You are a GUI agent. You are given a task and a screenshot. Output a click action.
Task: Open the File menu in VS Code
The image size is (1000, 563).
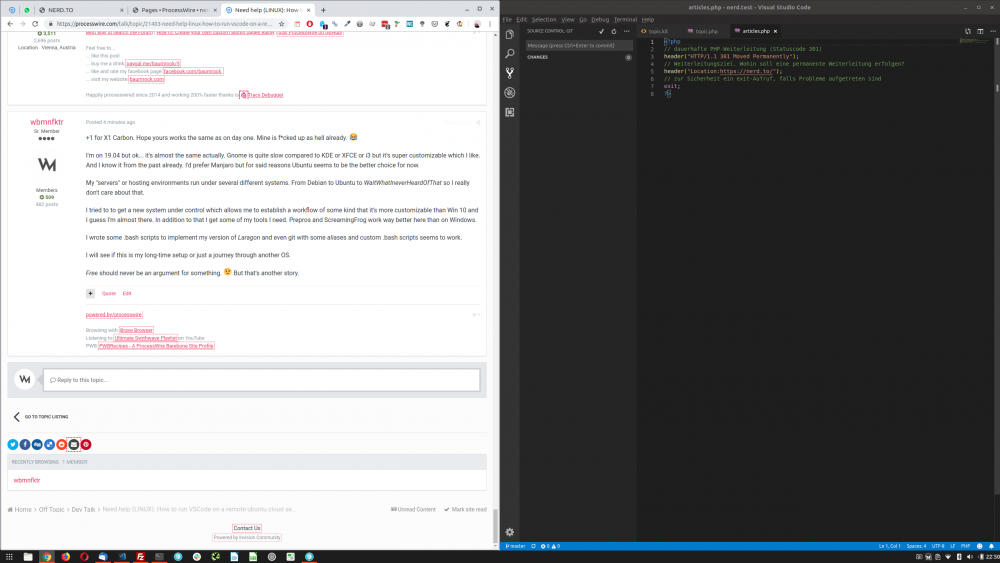pos(507,20)
